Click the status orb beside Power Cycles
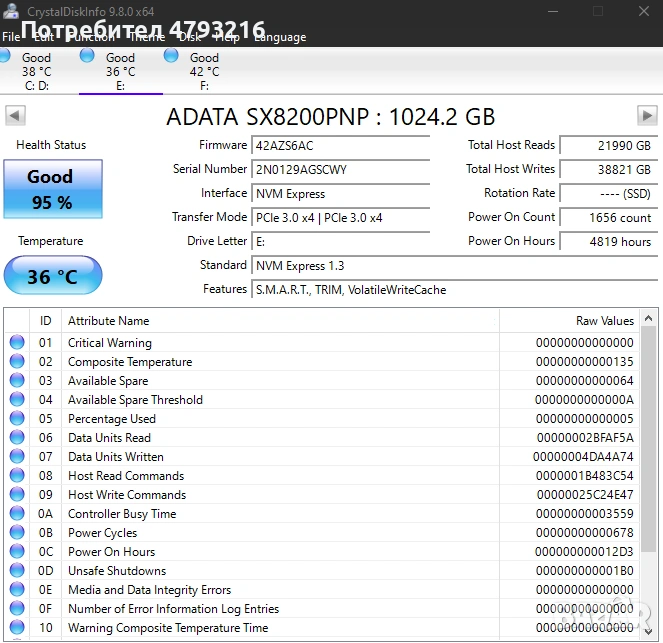Image resolution: width=663 pixels, height=643 pixels. 17,533
